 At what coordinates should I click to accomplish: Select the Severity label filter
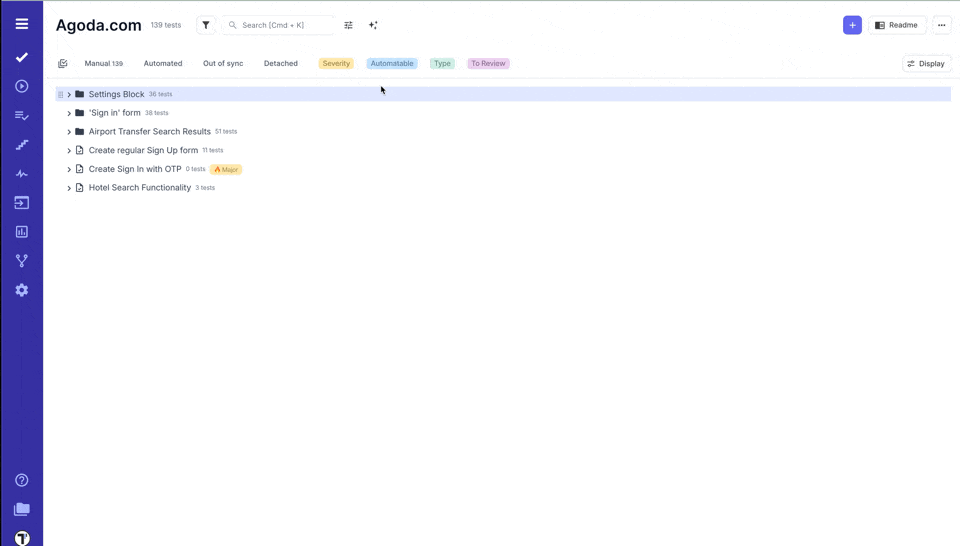click(336, 64)
